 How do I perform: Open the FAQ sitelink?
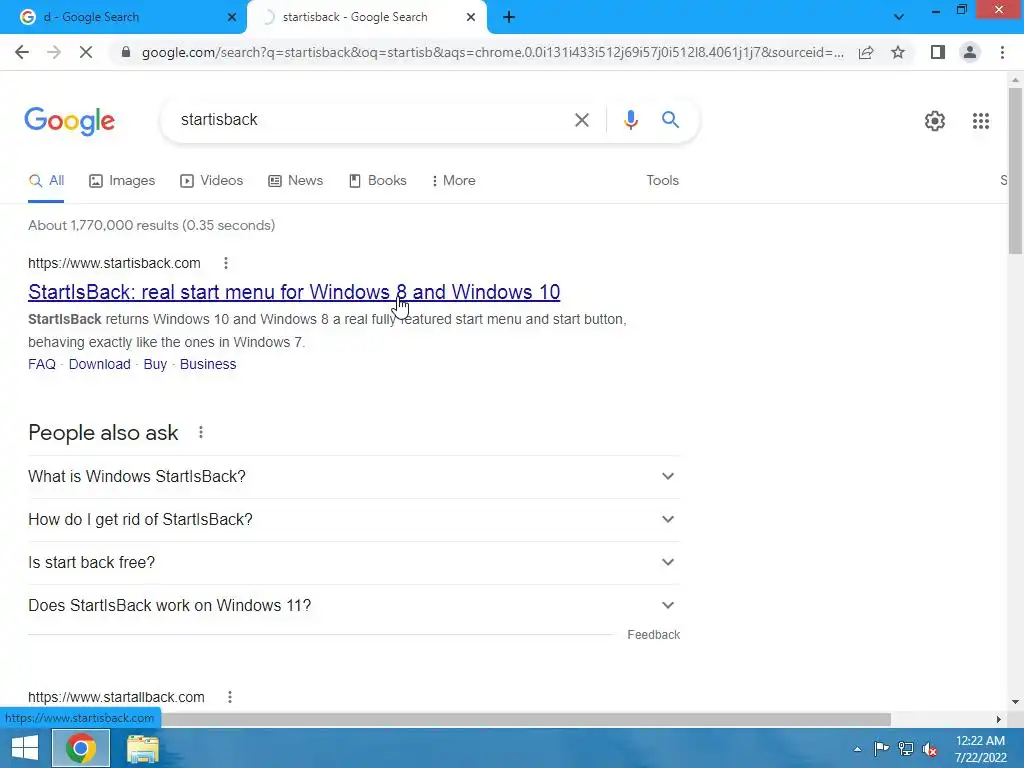tap(42, 364)
